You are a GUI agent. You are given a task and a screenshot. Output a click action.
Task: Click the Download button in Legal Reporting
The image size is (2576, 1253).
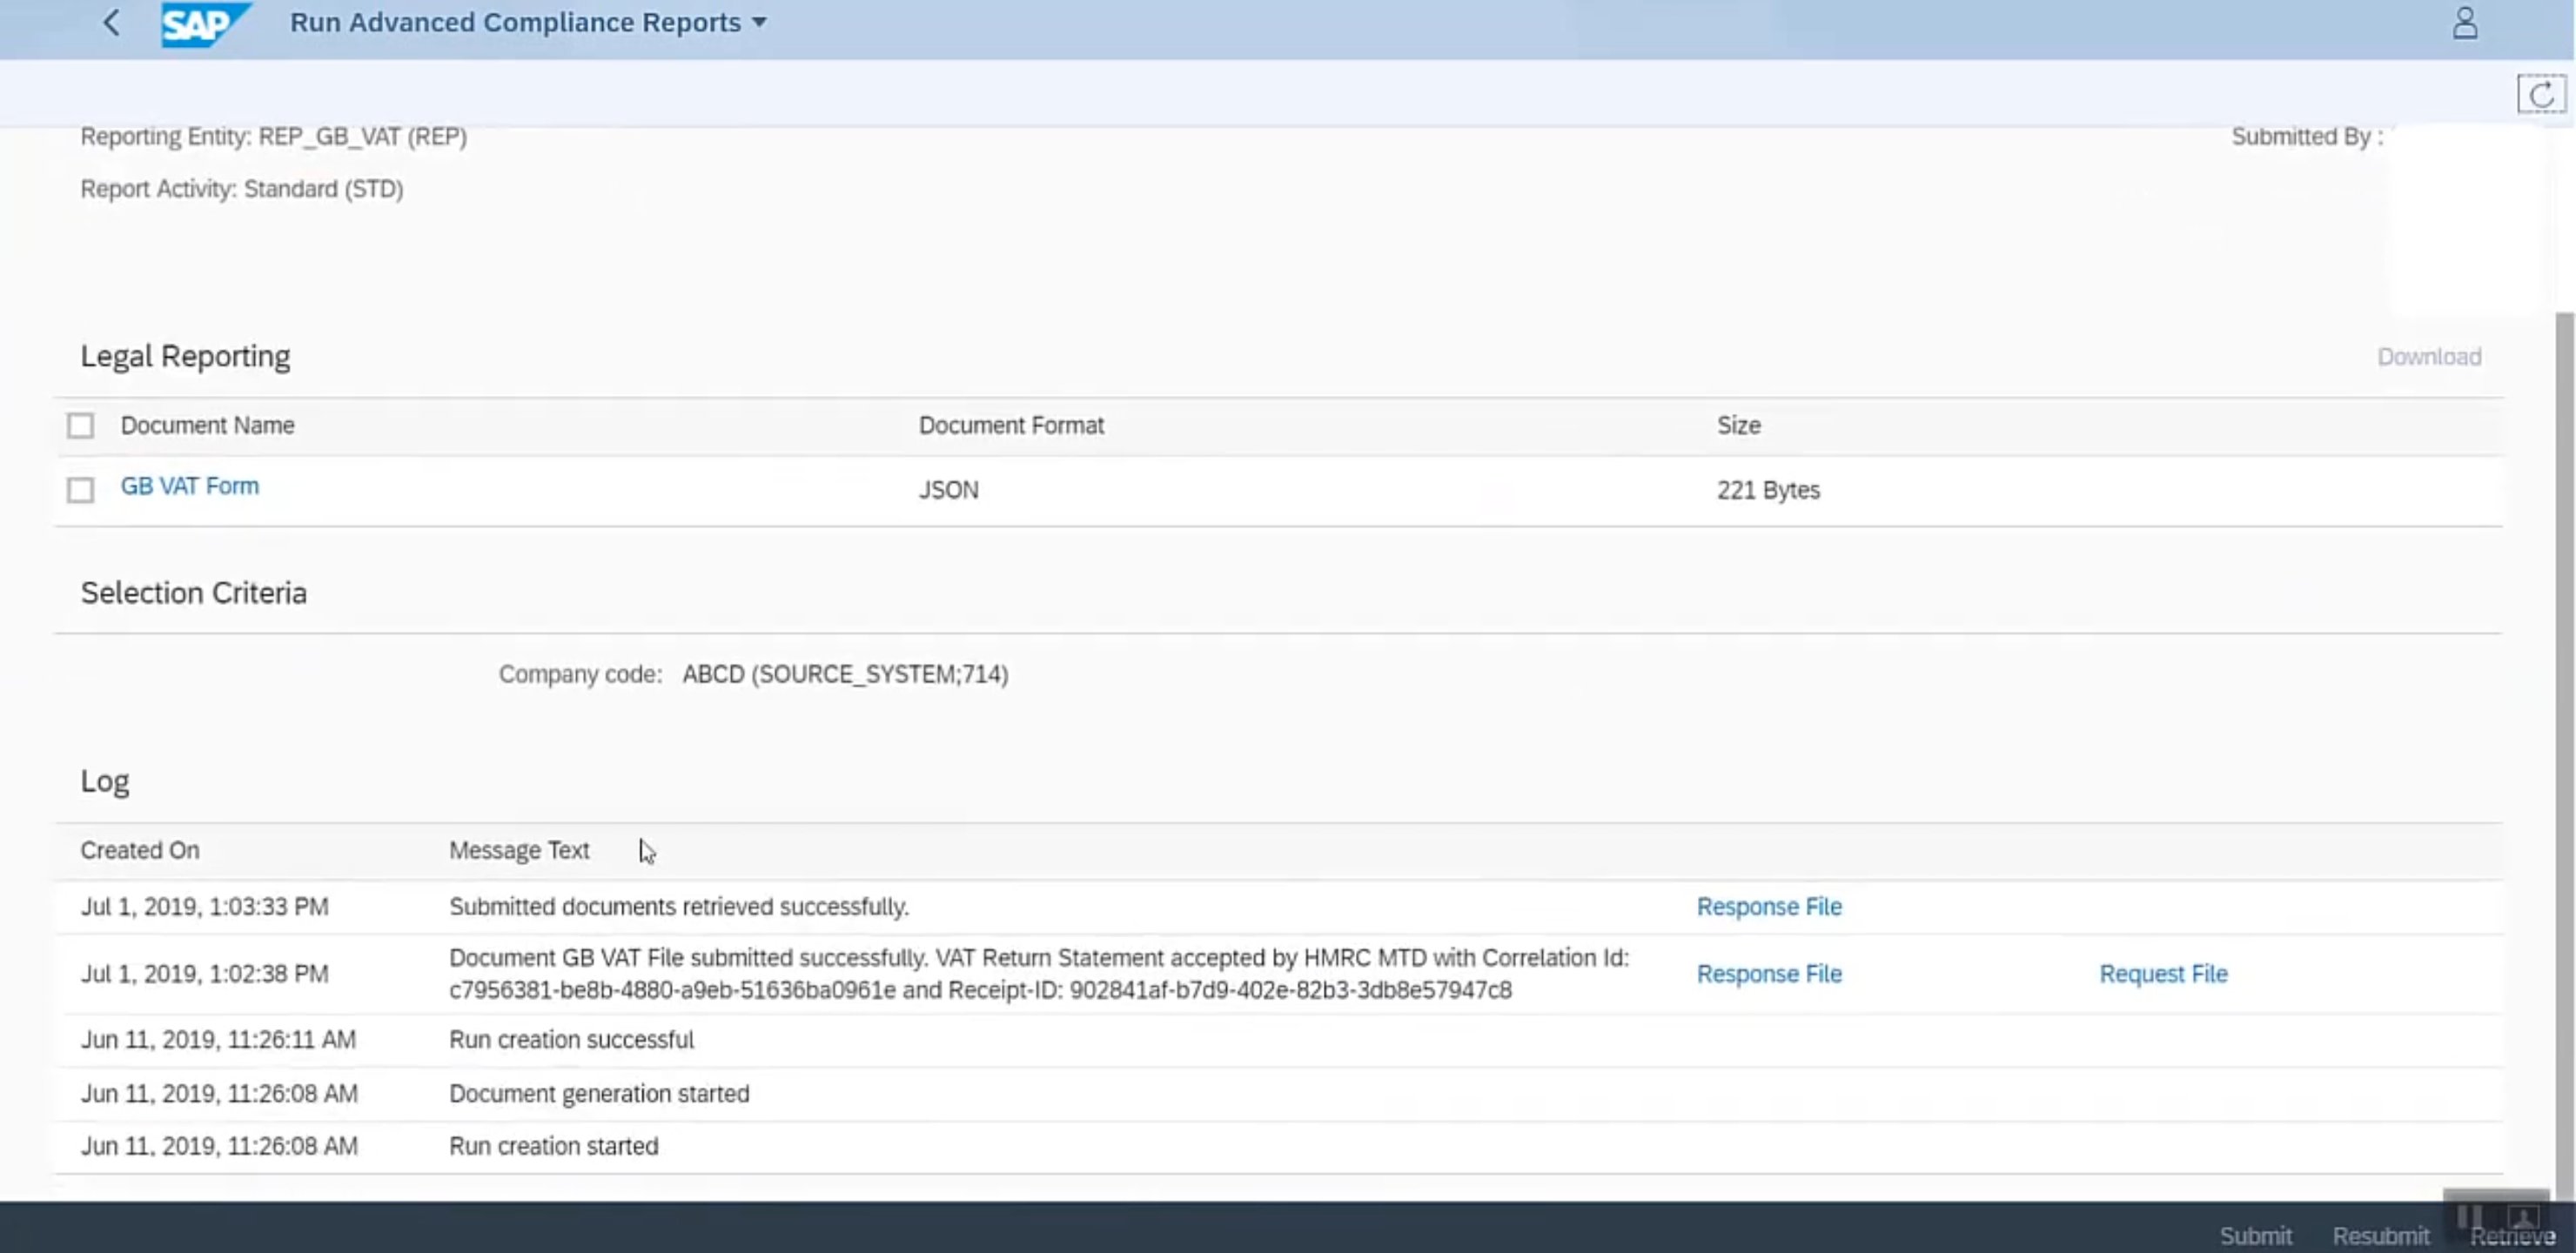point(2428,357)
